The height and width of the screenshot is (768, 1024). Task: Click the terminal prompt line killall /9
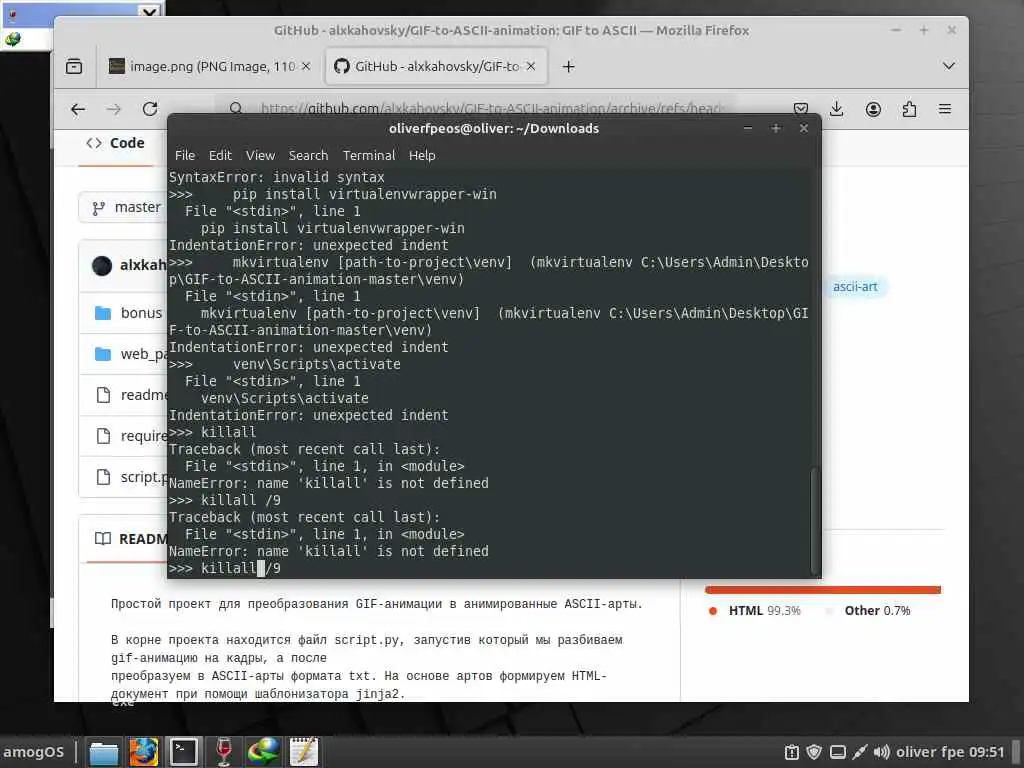[225, 568]
